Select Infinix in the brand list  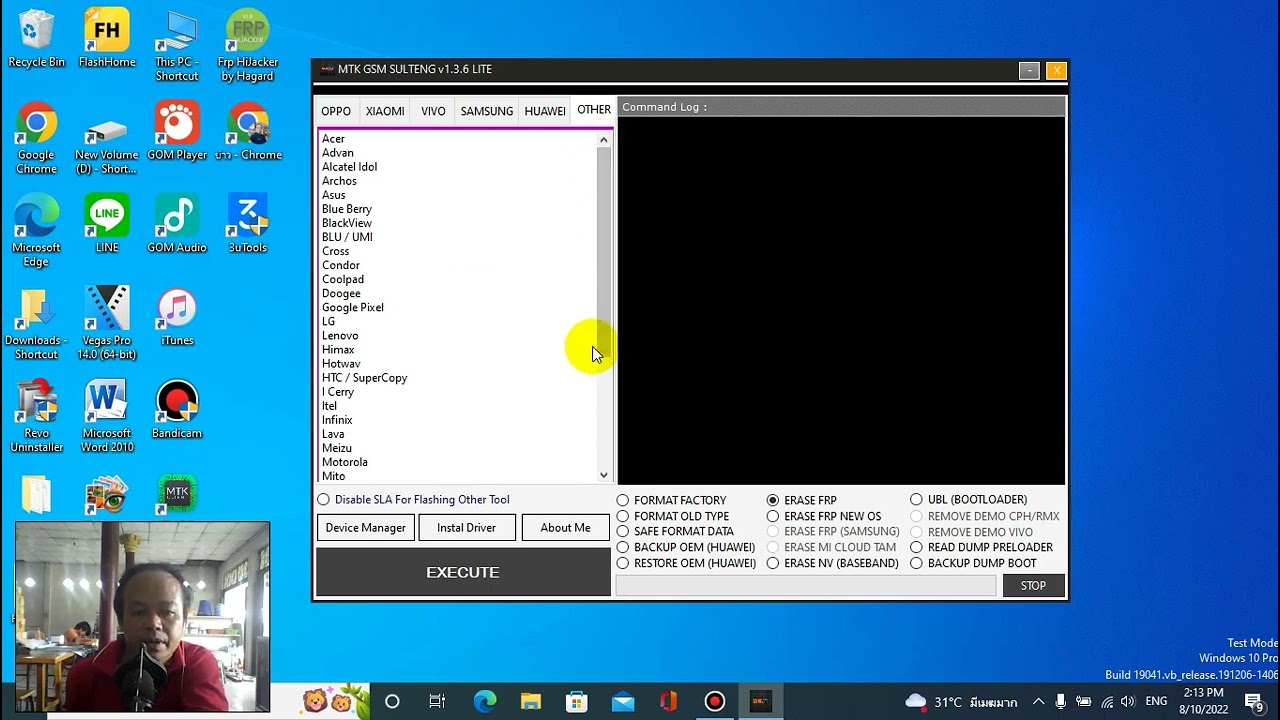[337, 420]
